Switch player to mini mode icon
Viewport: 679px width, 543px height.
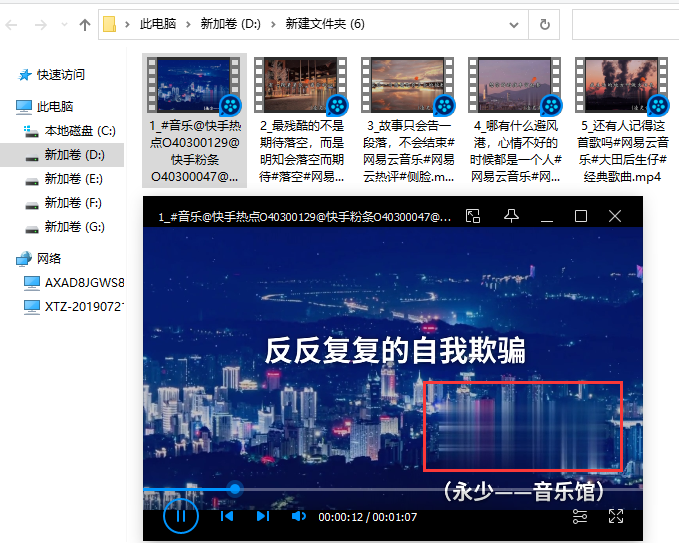click(473, 216)
